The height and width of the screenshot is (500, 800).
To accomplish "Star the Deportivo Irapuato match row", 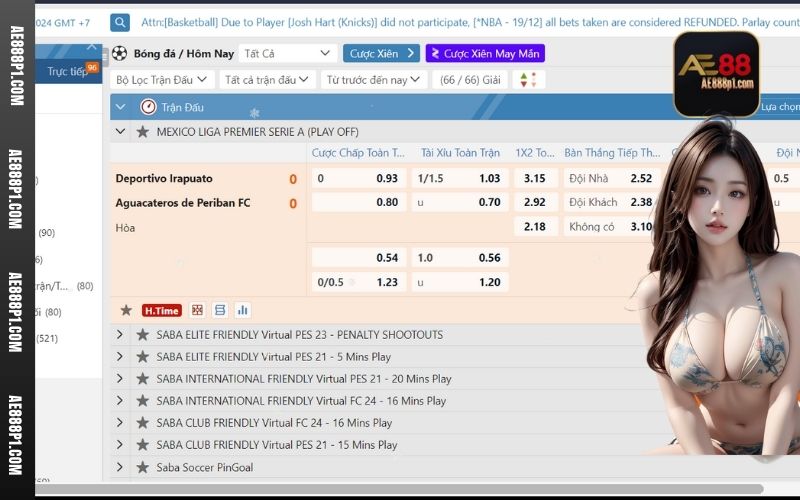I will coord(126,310).
